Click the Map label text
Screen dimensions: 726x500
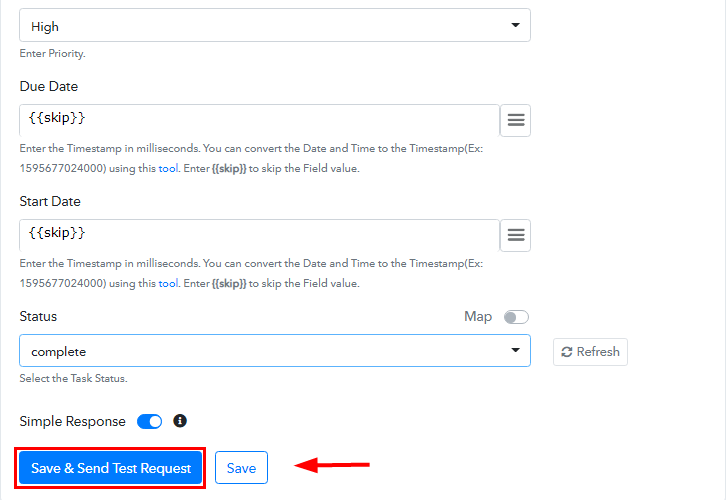tap(478, 317)
